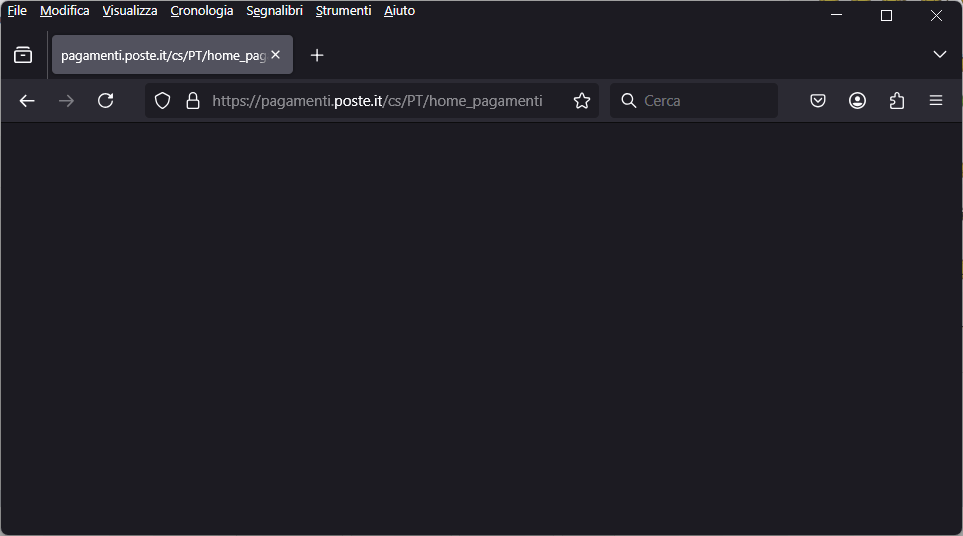Screen dimensions: 963x536
Task: Open the hamburger application menu
Action: pyautogui.click(x=936, y=101)
